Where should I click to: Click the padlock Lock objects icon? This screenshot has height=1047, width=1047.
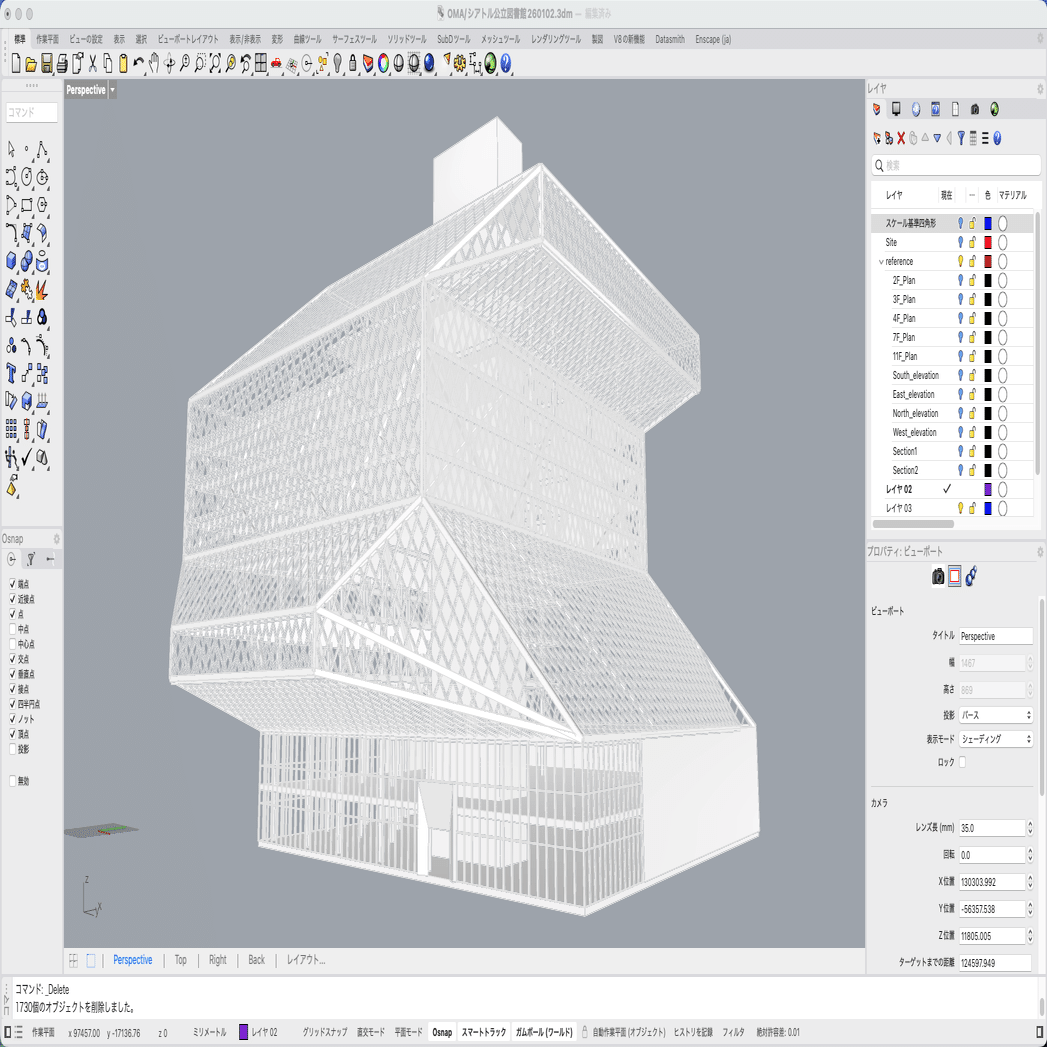[x=353, y=63]
